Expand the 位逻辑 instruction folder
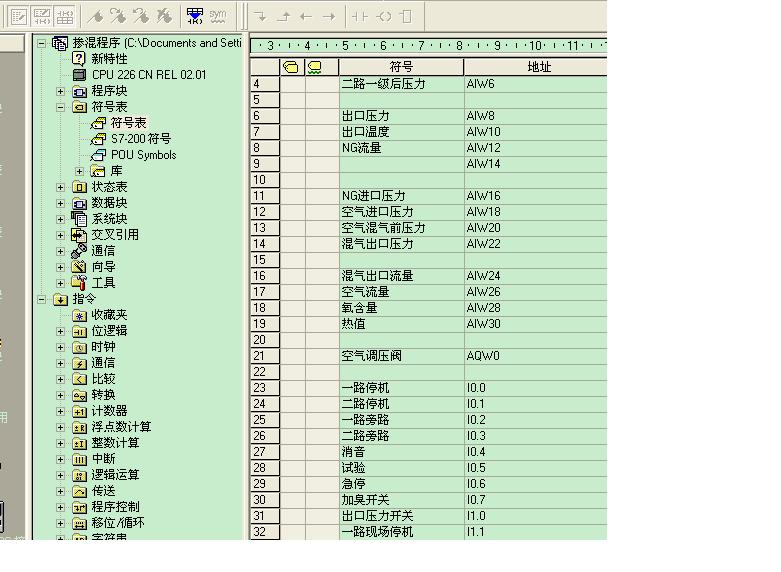781x572 pixels. coord(62,331)
